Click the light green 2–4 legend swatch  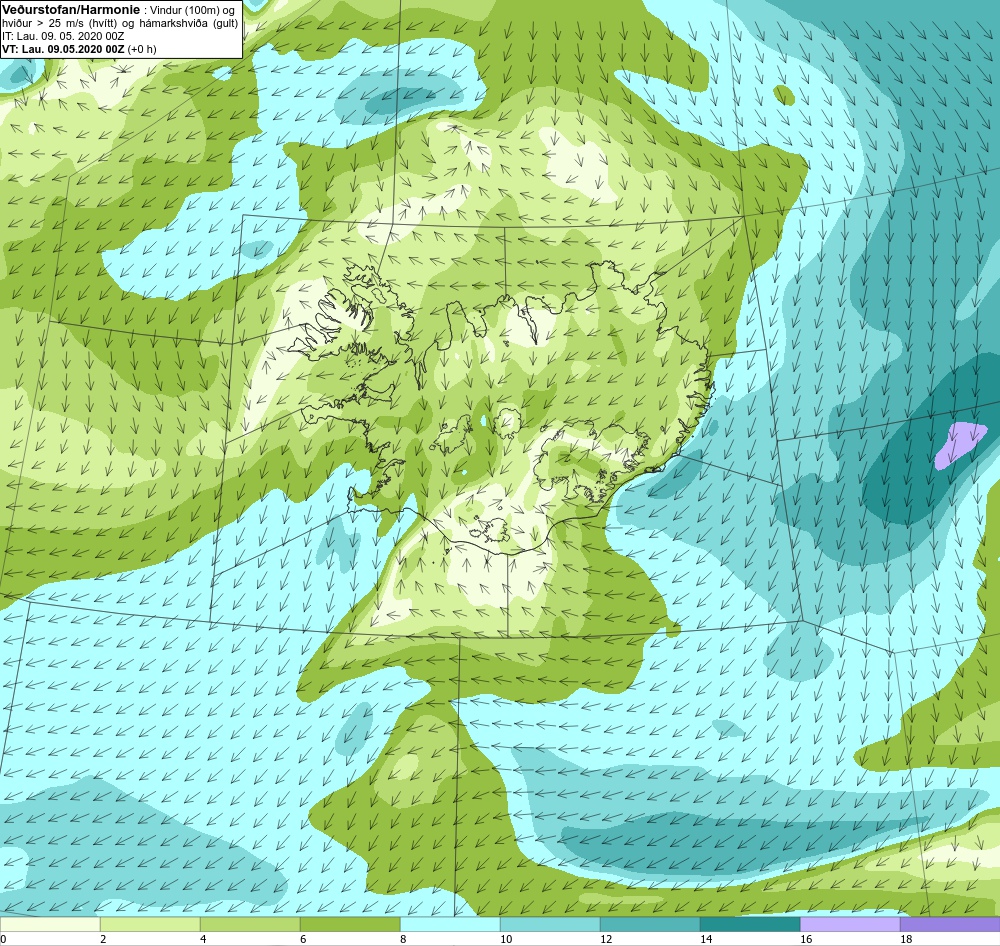coord(151,924)
